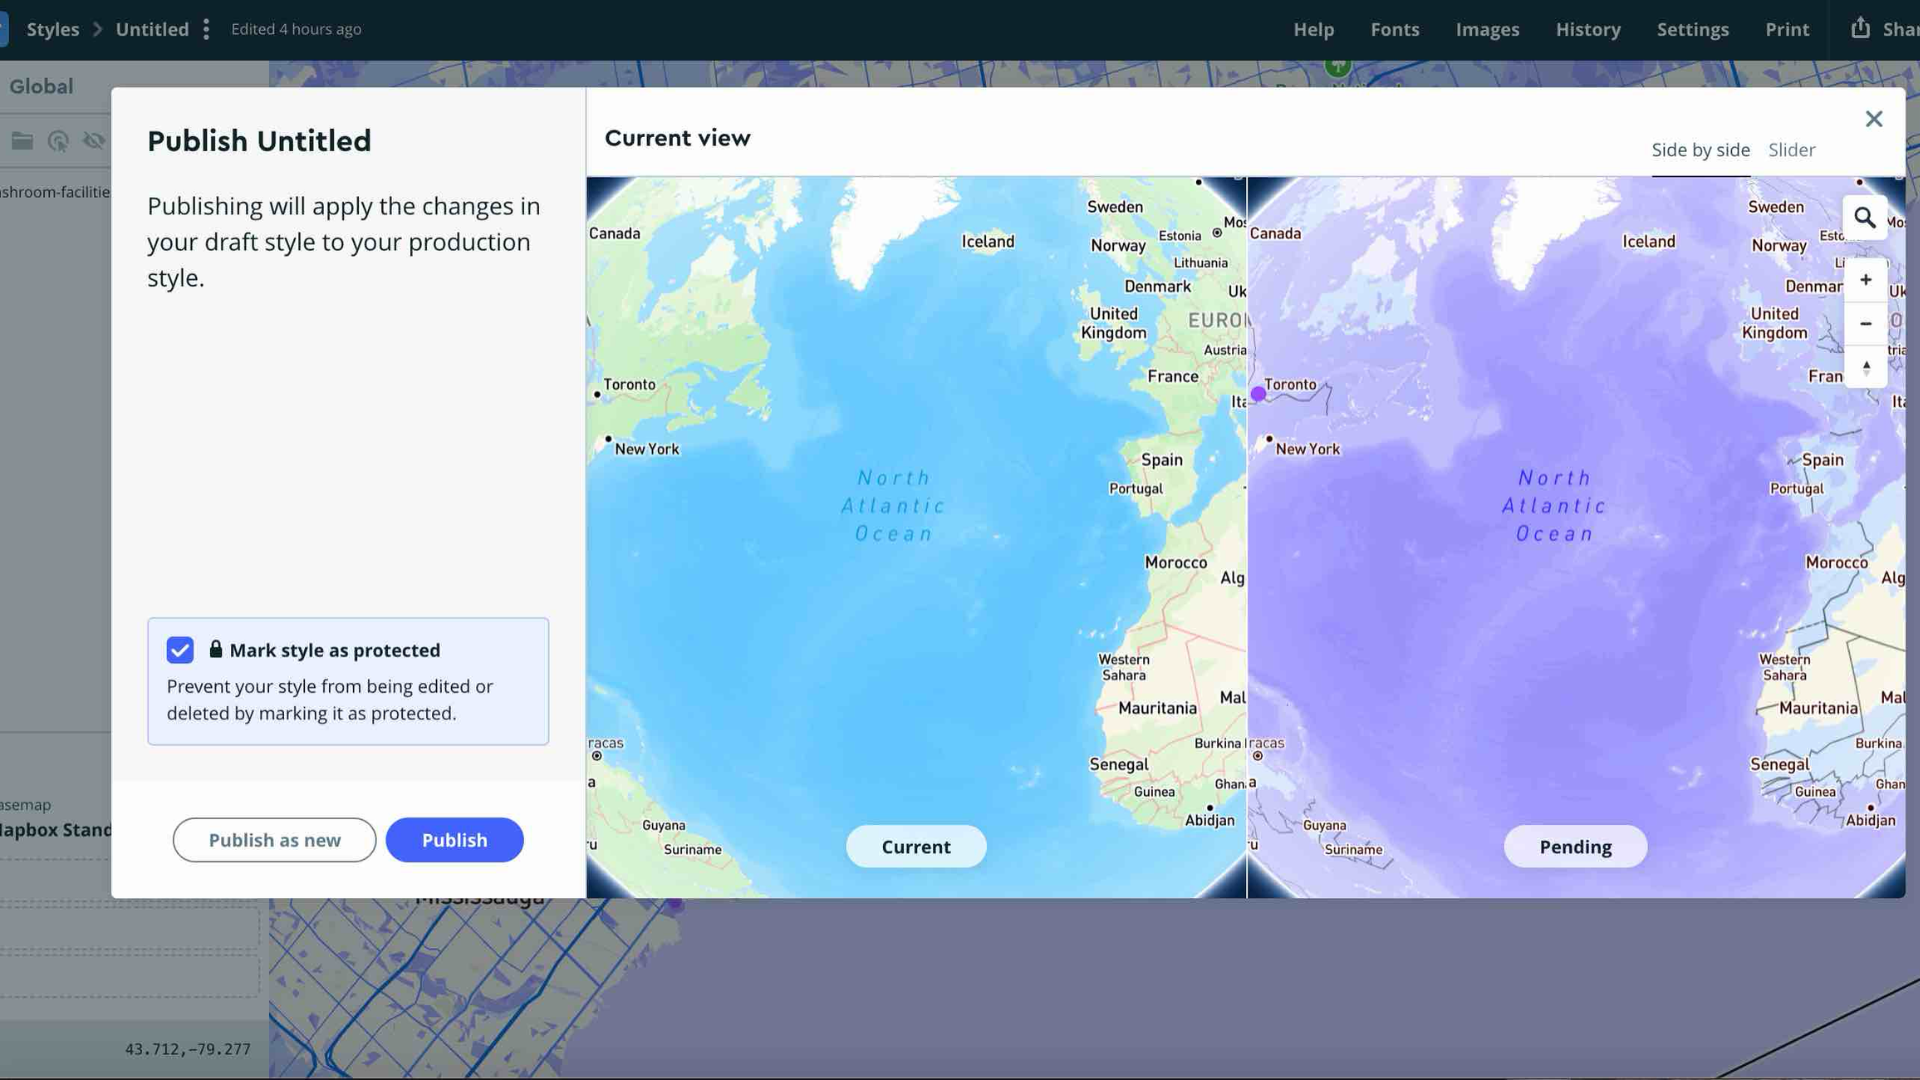Uncheck Mark style as protected
This screenshot has width=1920, height=1080.
[180, 650]
